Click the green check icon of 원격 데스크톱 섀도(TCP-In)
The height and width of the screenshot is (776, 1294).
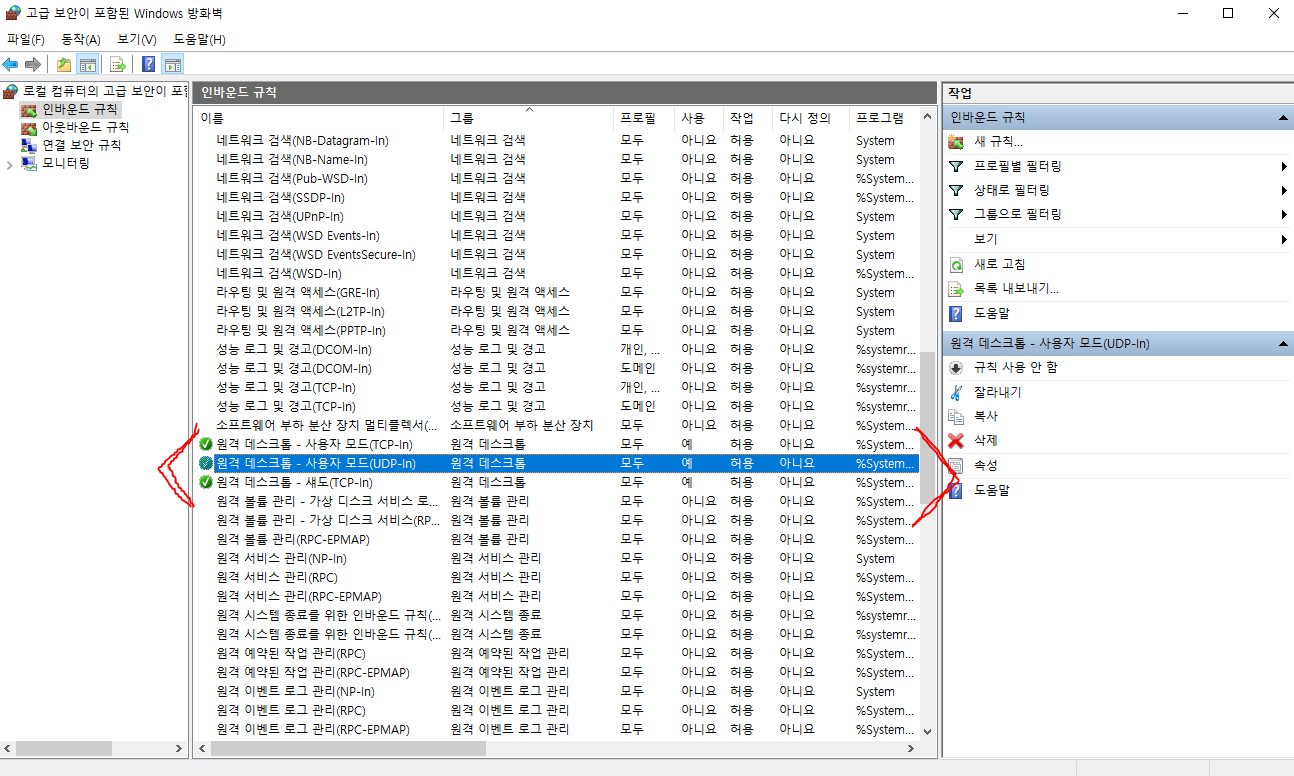pyautogui.click(x=206, y=482)
